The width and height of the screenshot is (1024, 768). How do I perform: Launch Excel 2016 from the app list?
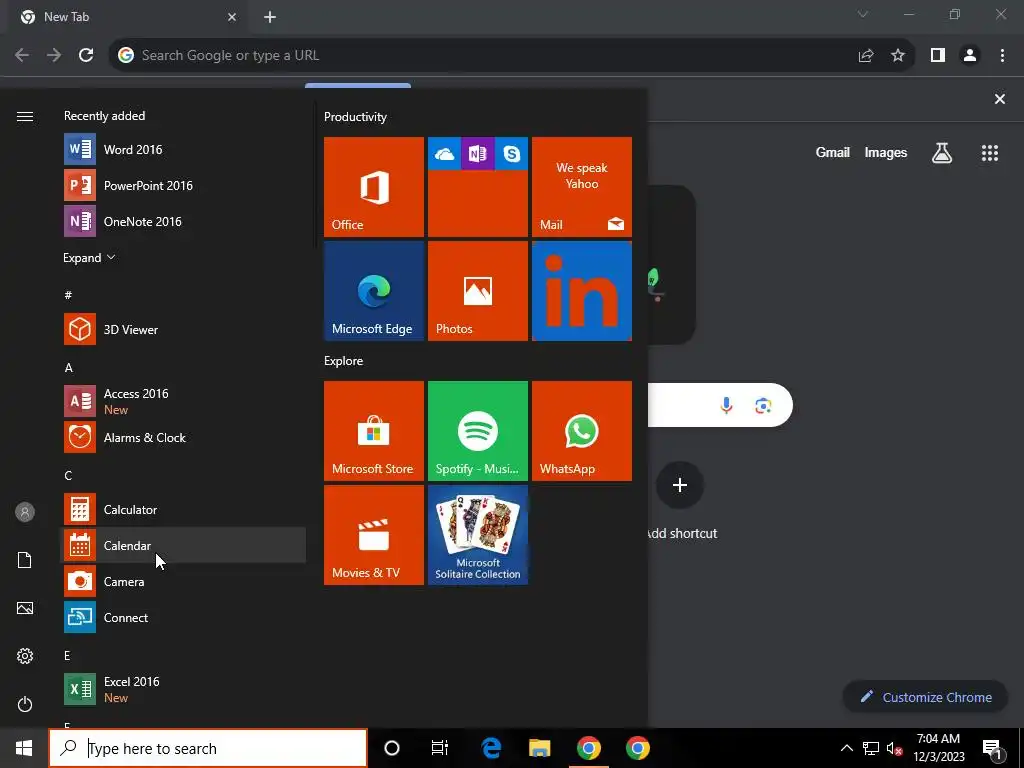coord(183,689)
